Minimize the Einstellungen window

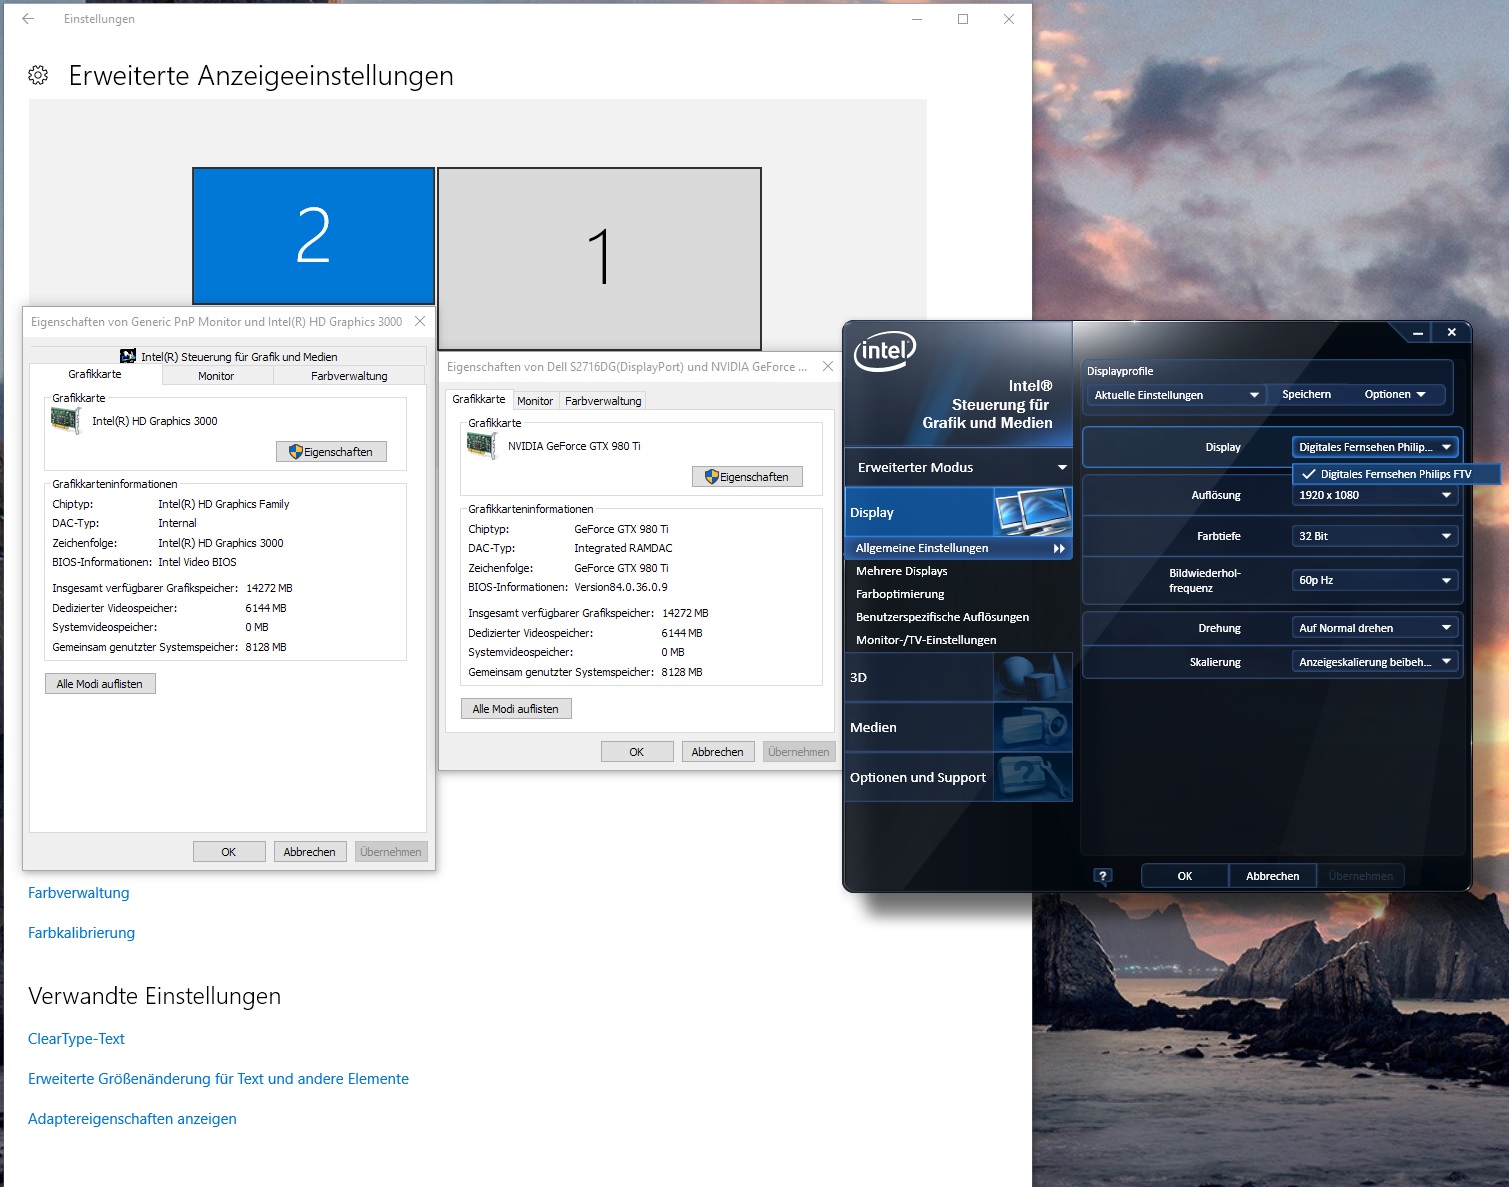pyautogui.click(x=917, y=19)
